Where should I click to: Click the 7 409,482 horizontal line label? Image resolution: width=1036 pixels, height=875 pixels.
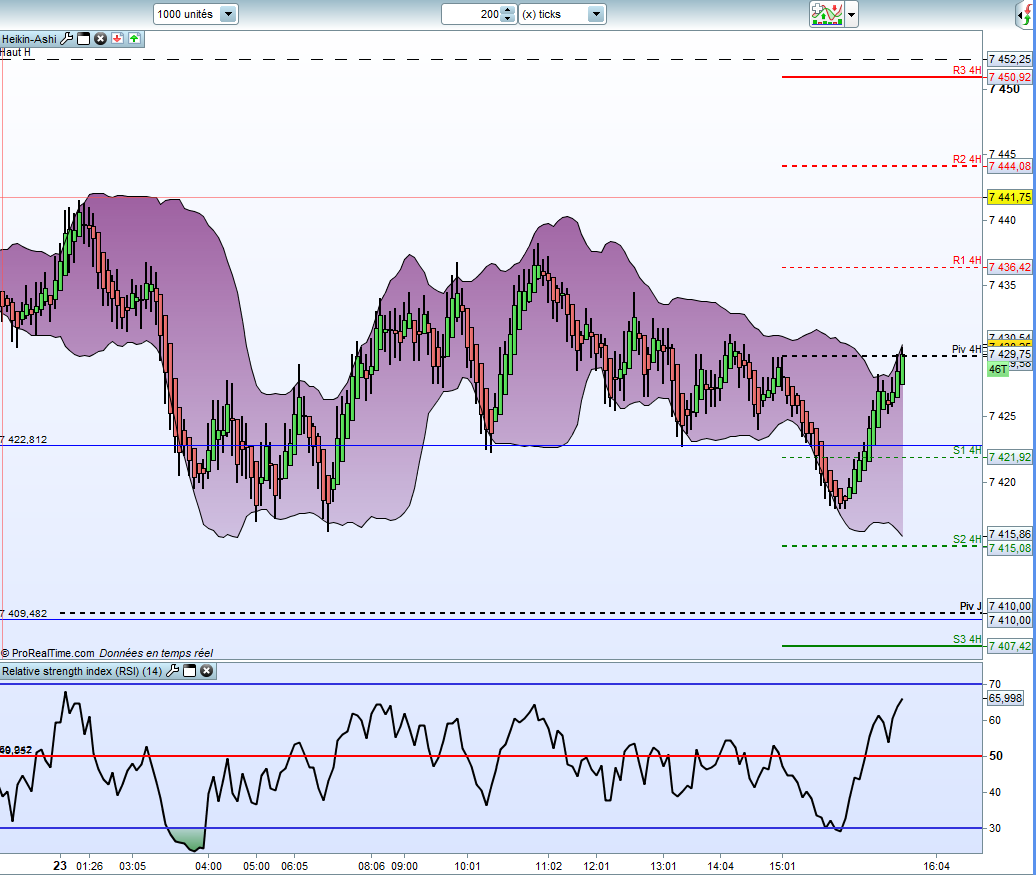24,613
